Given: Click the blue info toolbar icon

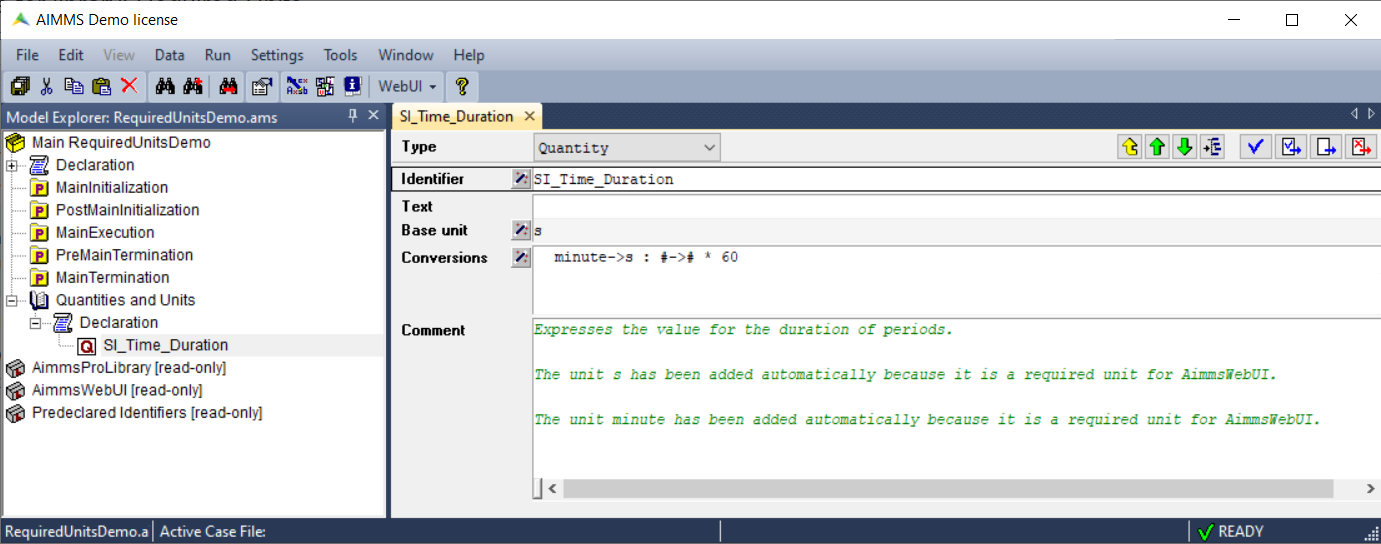Looking at the screenshot, I should click(x=352, y=86).
